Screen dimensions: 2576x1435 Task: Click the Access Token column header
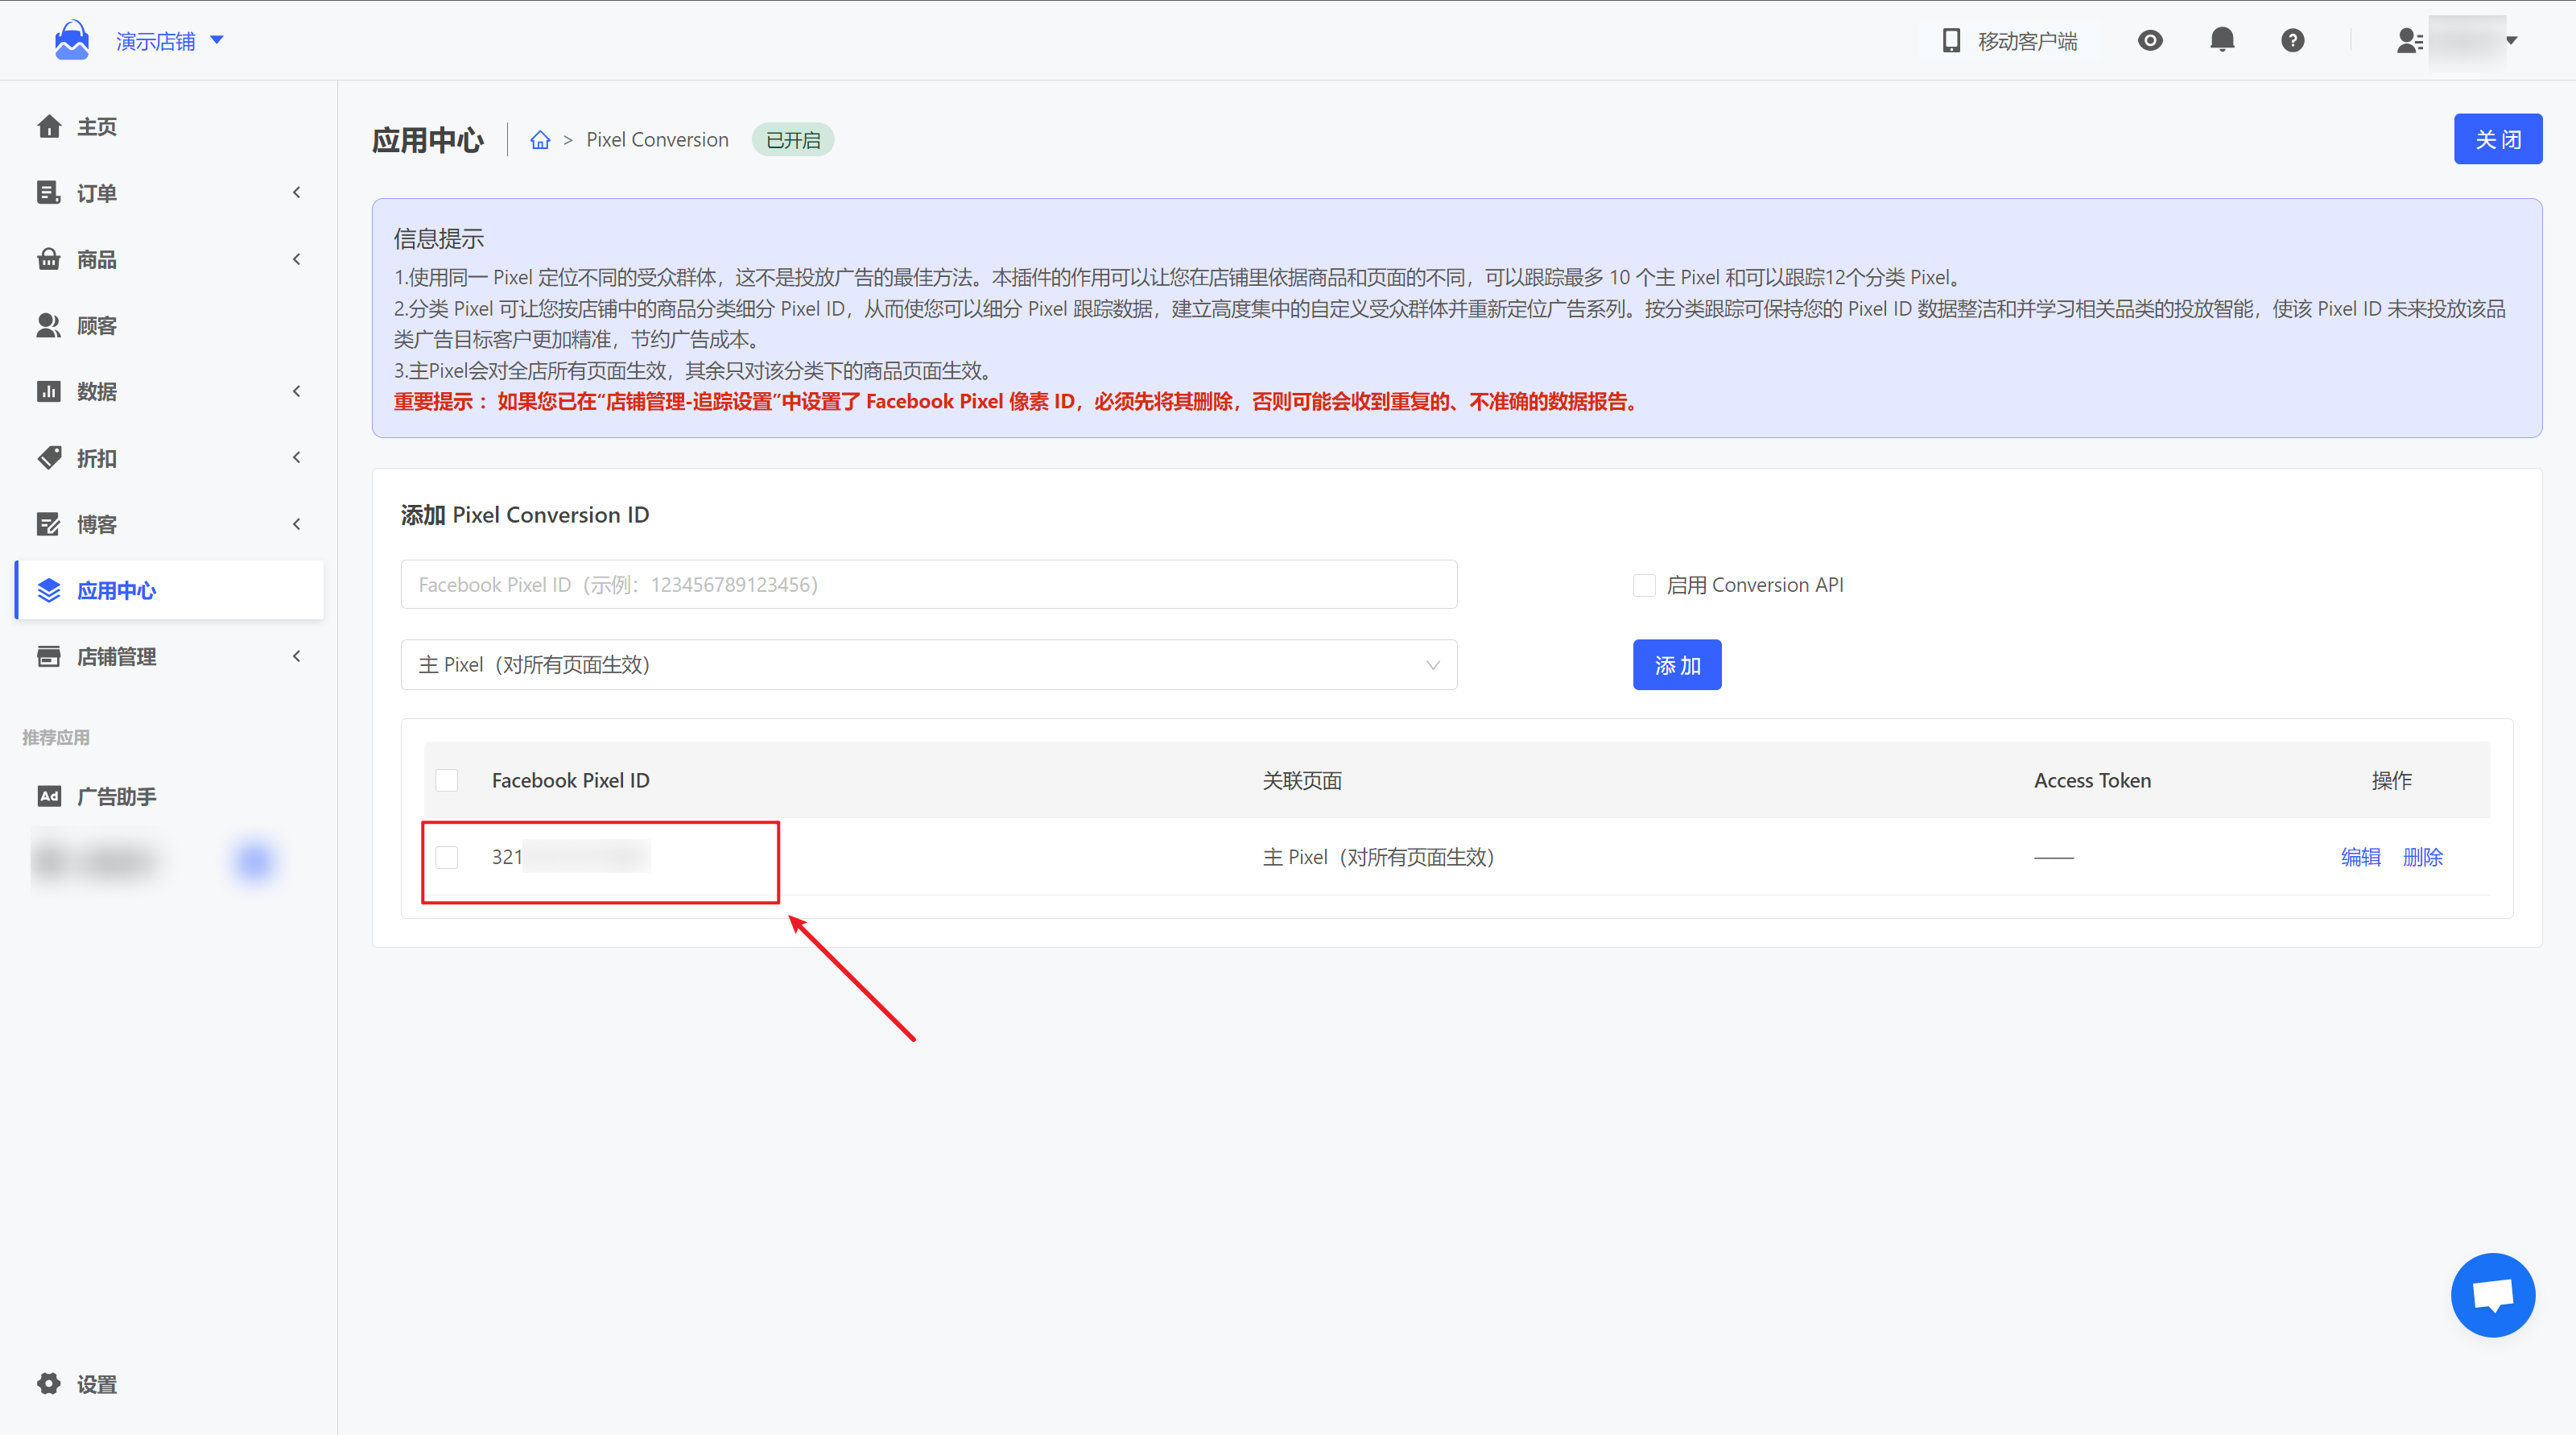(2092, 780)
